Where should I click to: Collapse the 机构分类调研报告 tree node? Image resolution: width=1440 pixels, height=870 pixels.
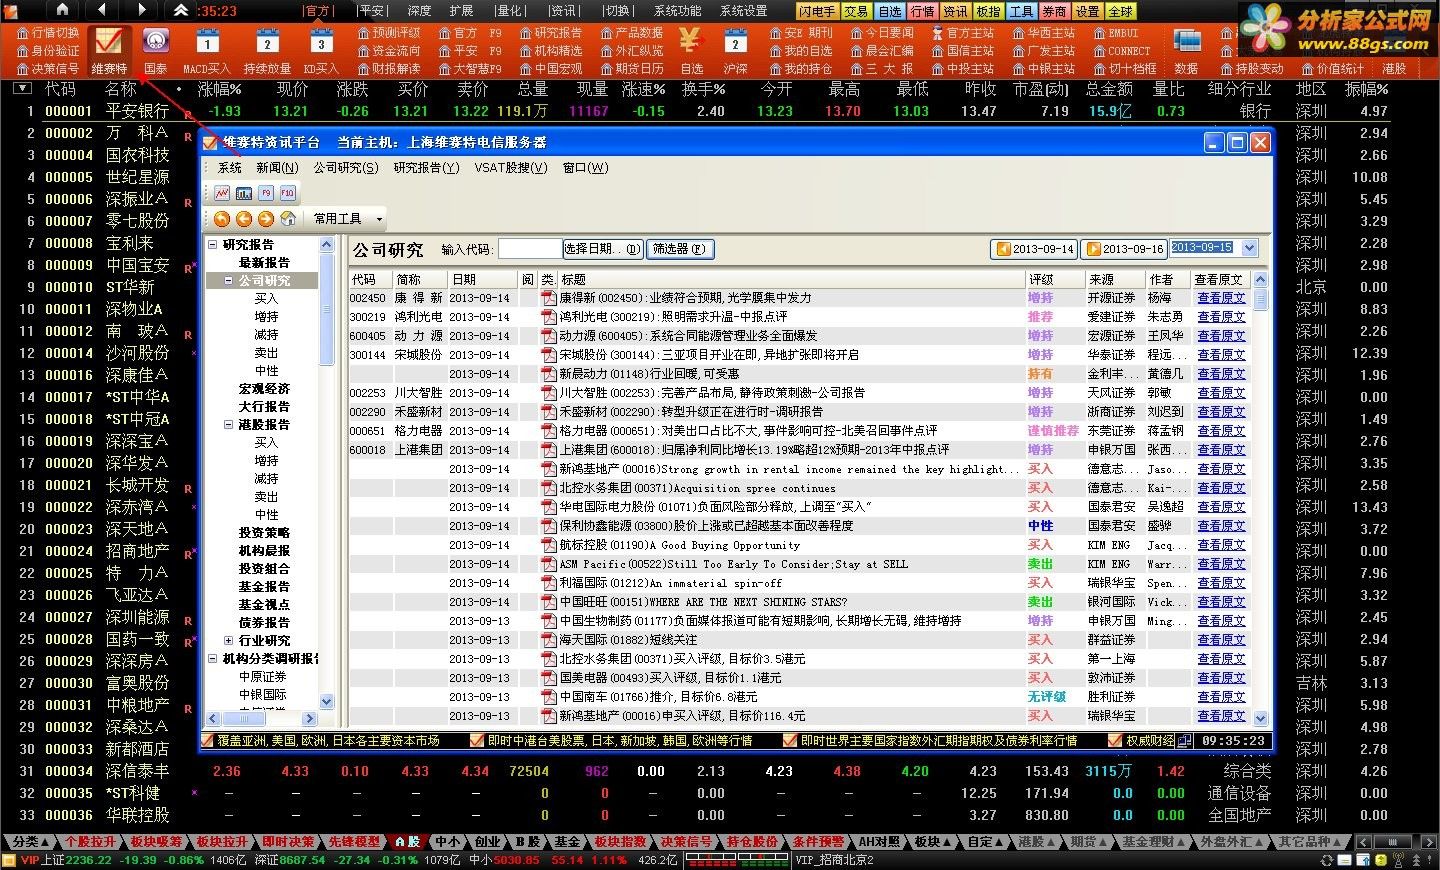212,659
